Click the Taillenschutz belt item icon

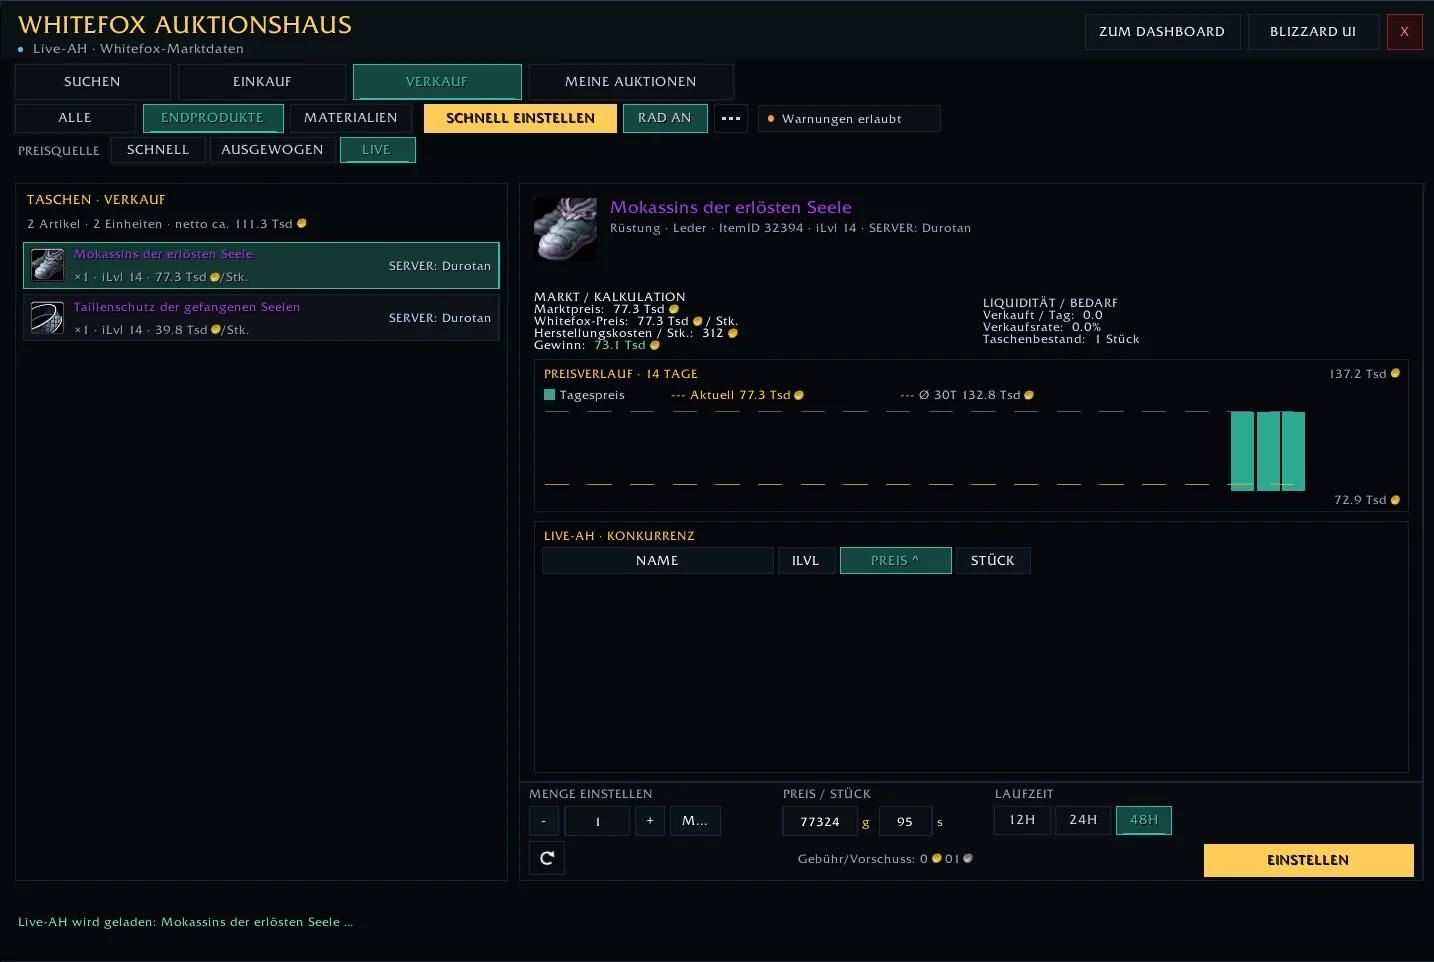point(47,318)
